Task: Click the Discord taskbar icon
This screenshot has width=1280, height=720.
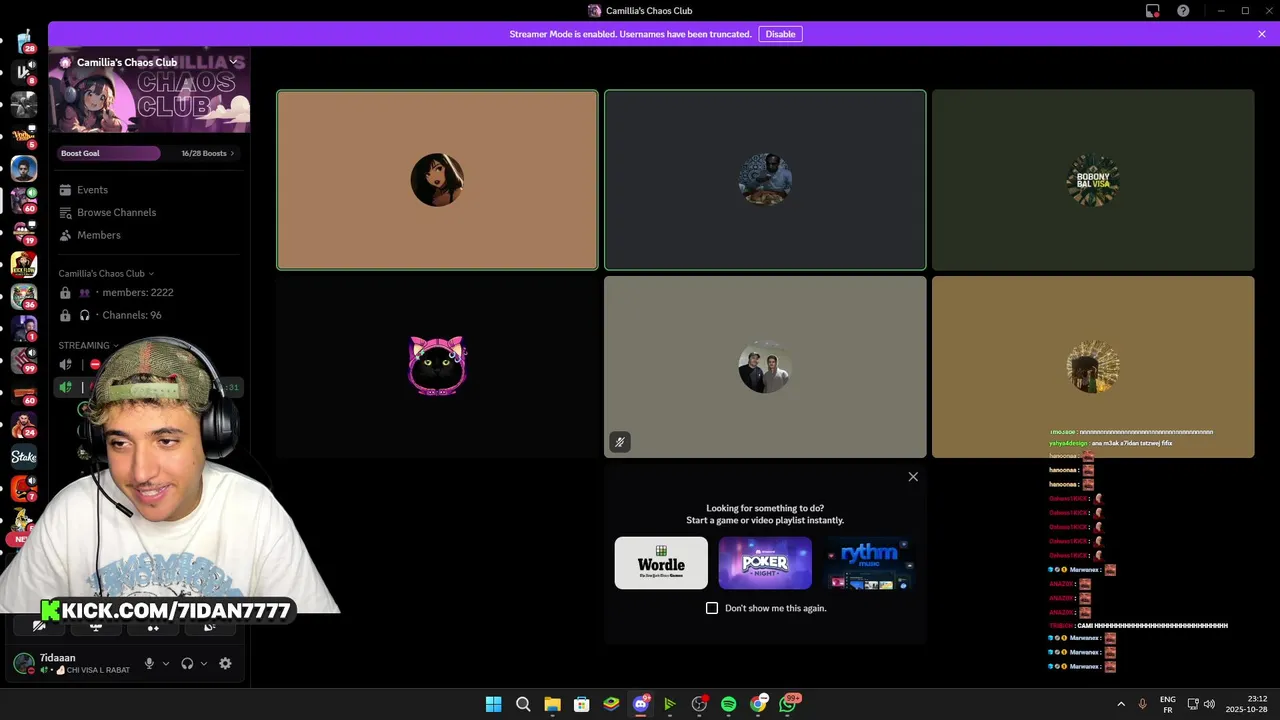Action: (x=641, y=704)
